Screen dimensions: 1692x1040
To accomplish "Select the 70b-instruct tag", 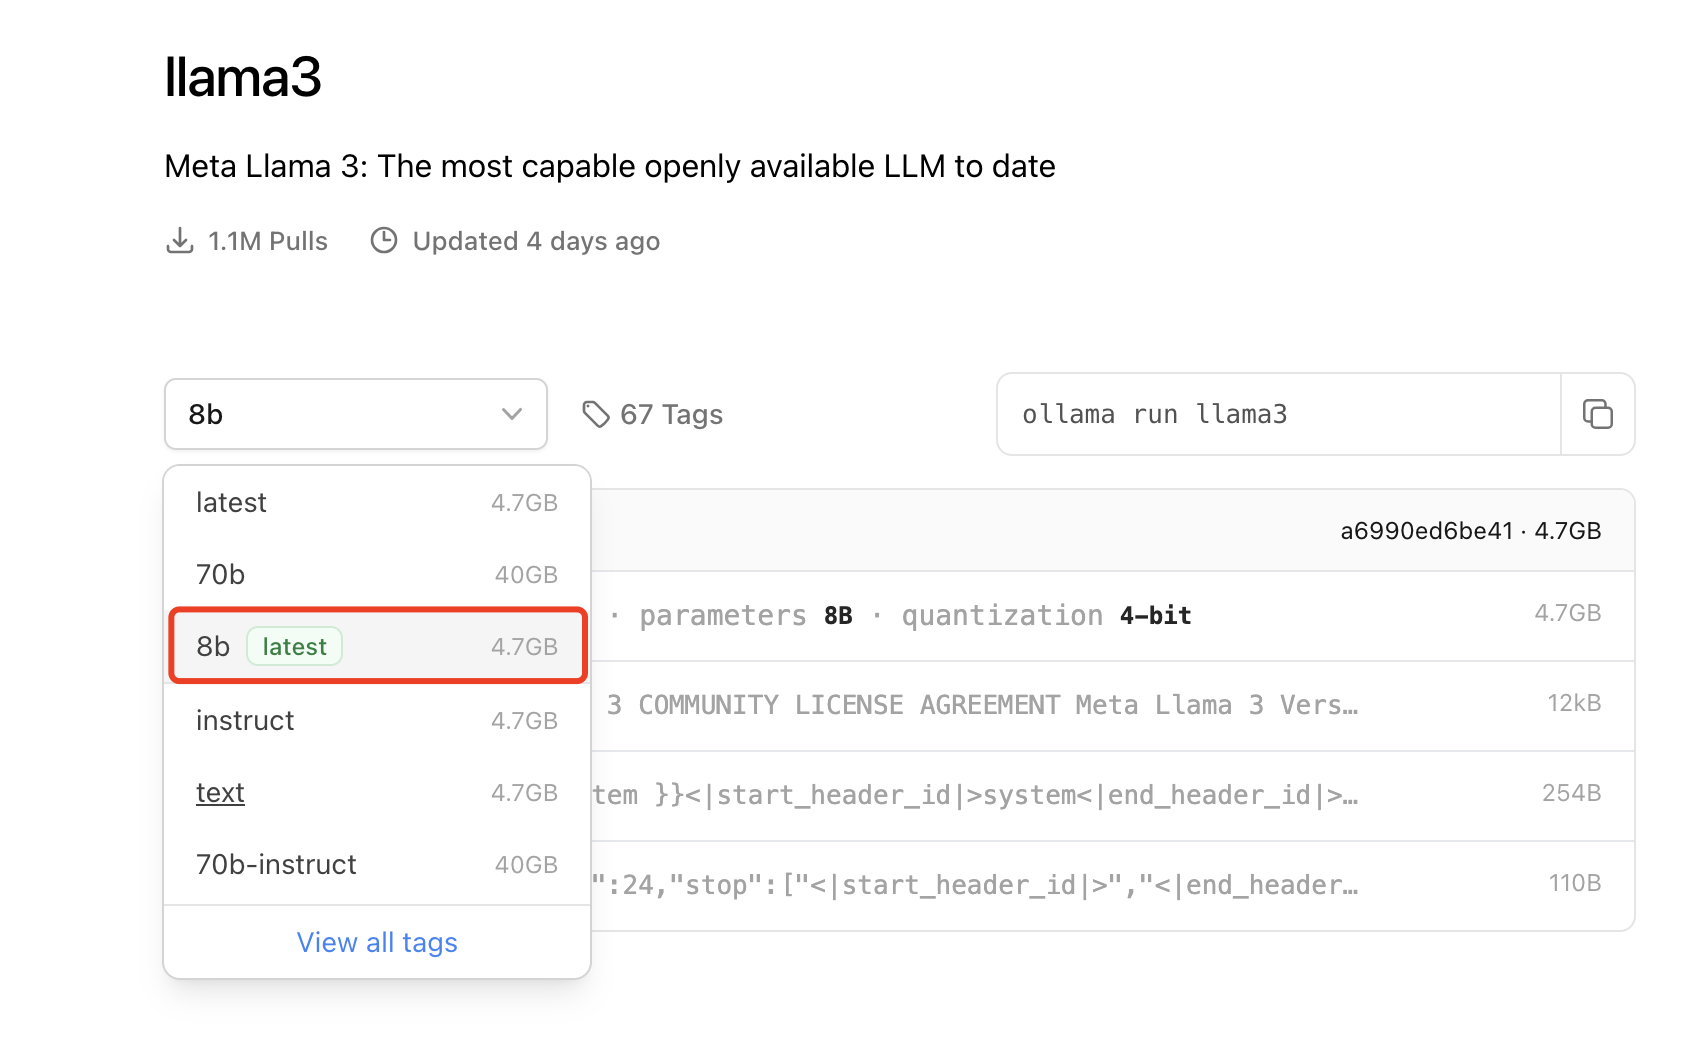I will 377,864.
